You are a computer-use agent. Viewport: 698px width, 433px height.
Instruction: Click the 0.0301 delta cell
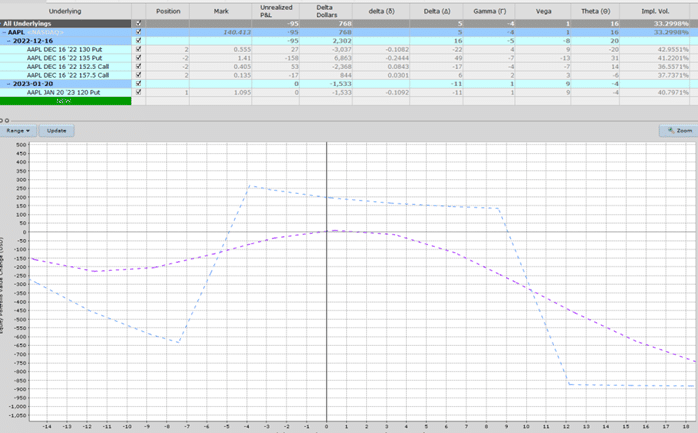pos(398,75)
